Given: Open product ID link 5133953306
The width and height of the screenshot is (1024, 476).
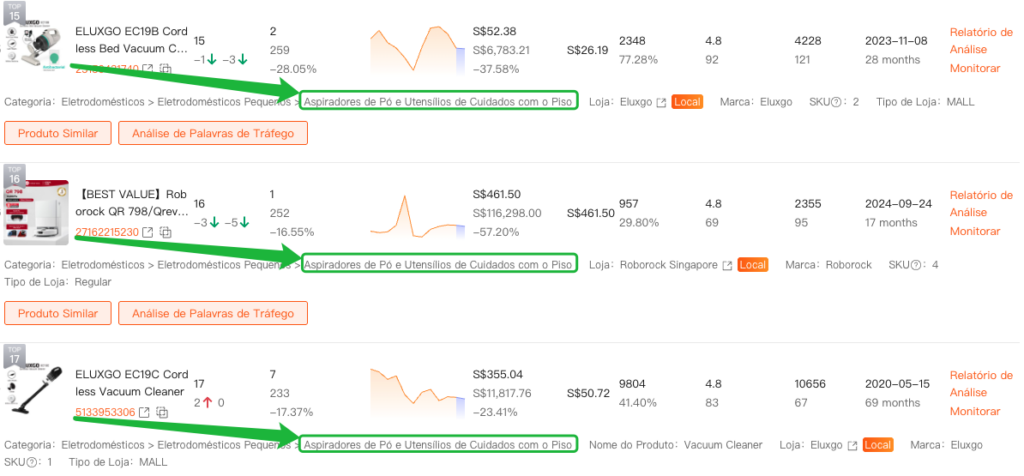Looking at the screenshot, I should tap(105, 412).
